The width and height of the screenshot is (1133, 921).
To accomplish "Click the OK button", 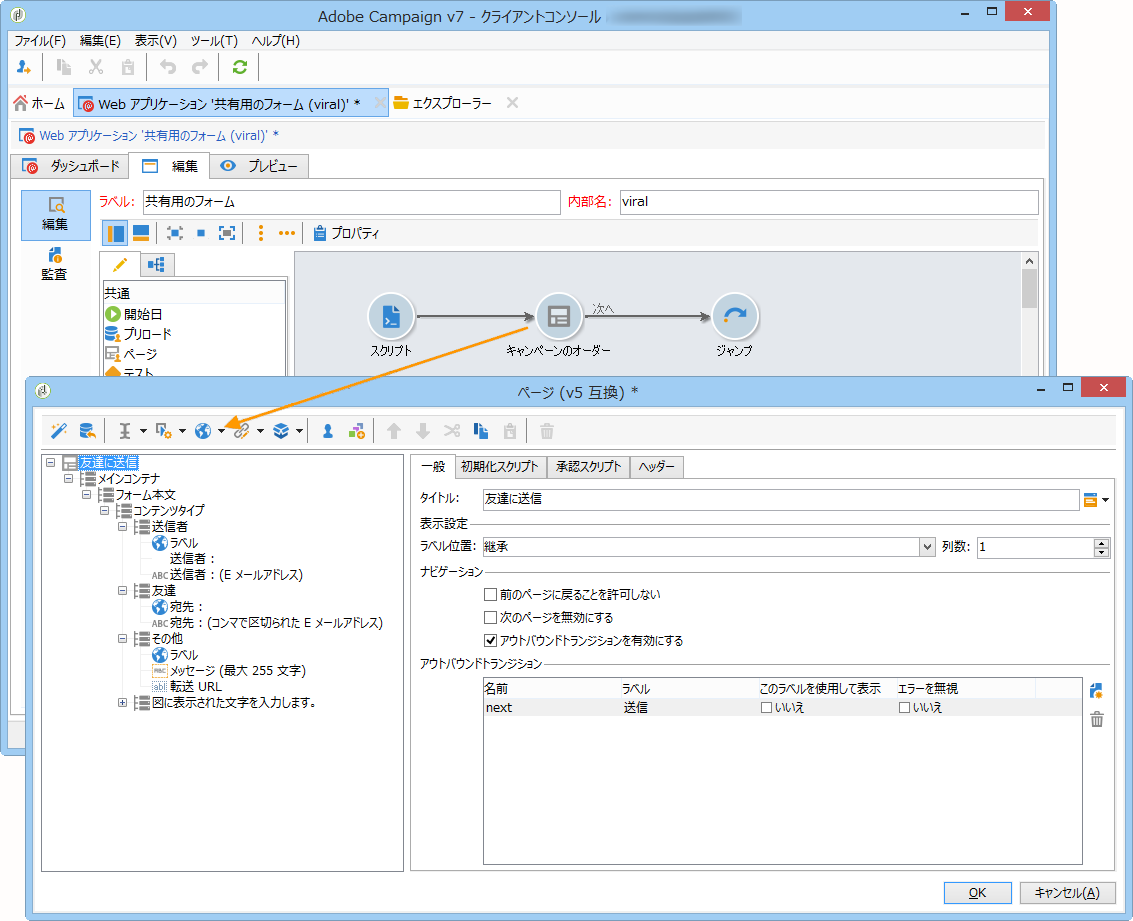I will 977,893.
